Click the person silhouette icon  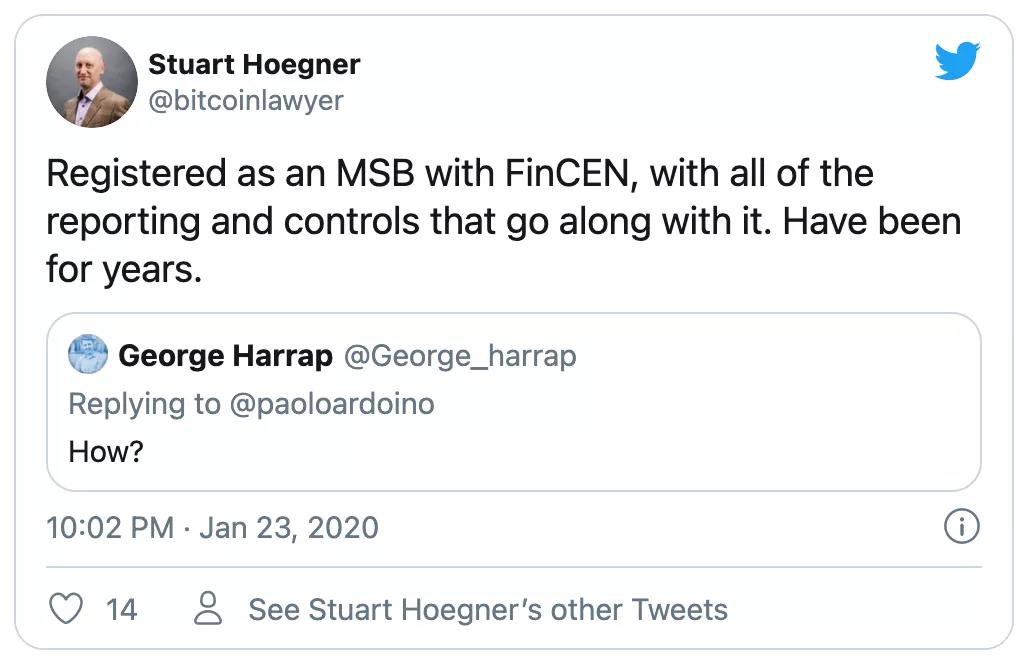point(208,608)
